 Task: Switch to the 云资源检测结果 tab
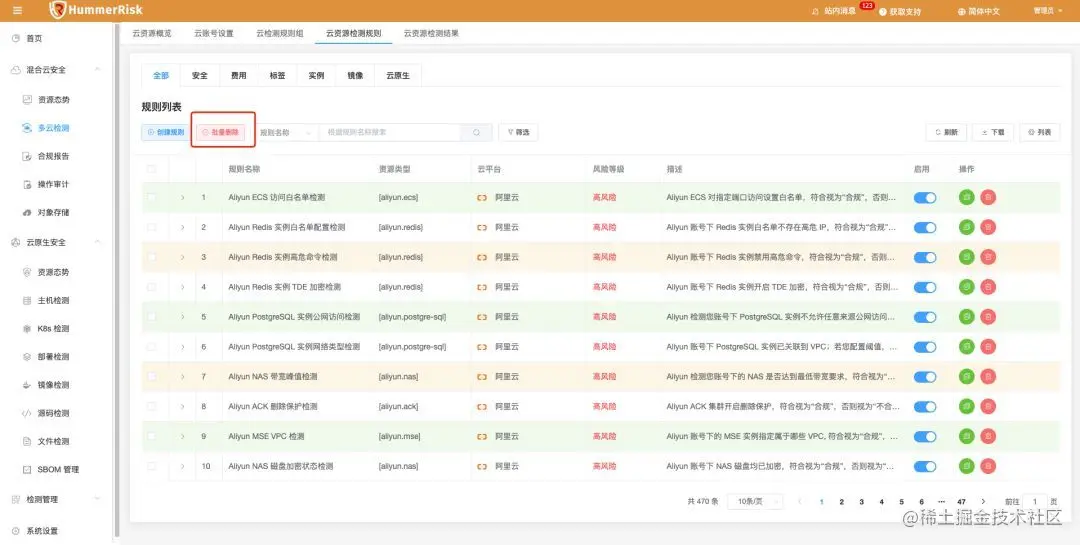click(x=431, y=33)
